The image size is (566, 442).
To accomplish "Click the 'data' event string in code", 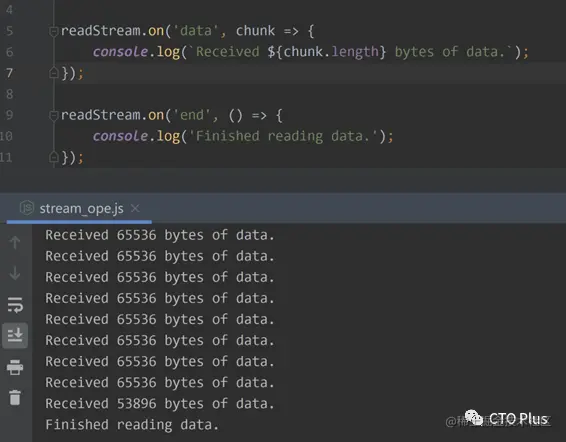I will tap(196, 31).
